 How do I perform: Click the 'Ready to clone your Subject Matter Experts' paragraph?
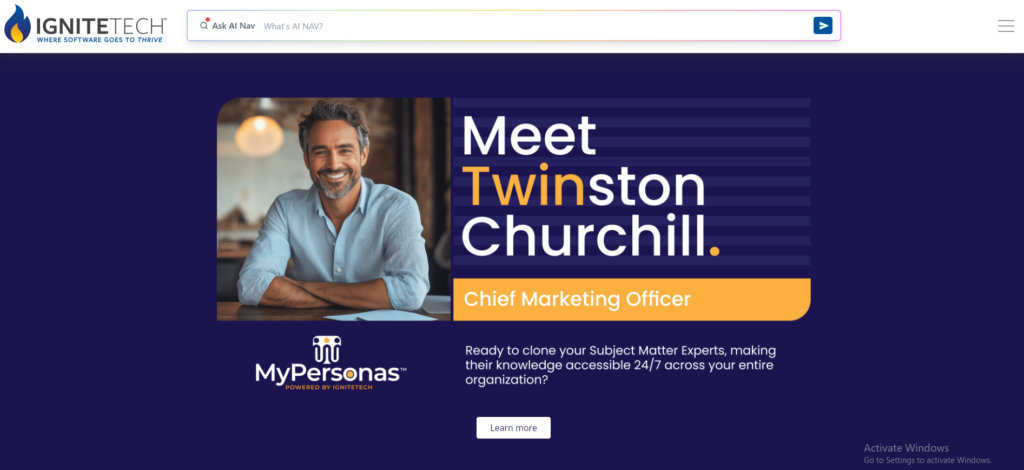[x=620, y=365]
